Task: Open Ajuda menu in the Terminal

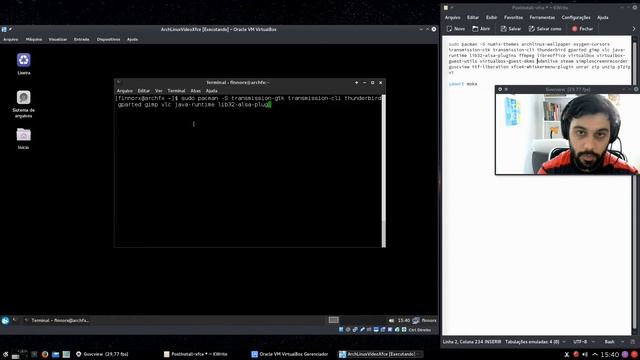Action: pyautogui.click(x=211, y=91)
